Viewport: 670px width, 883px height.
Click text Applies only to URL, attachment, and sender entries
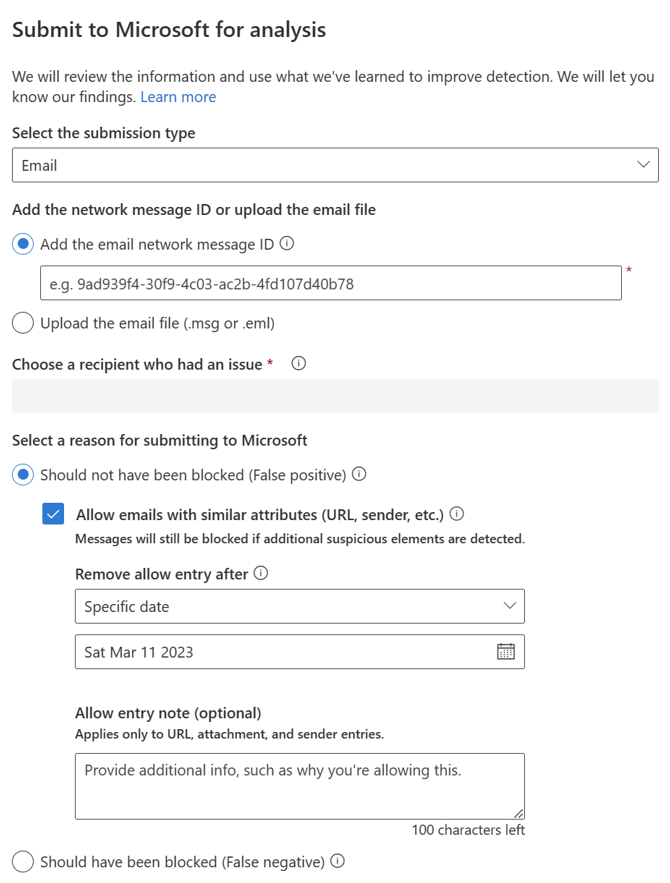point(229,734)
